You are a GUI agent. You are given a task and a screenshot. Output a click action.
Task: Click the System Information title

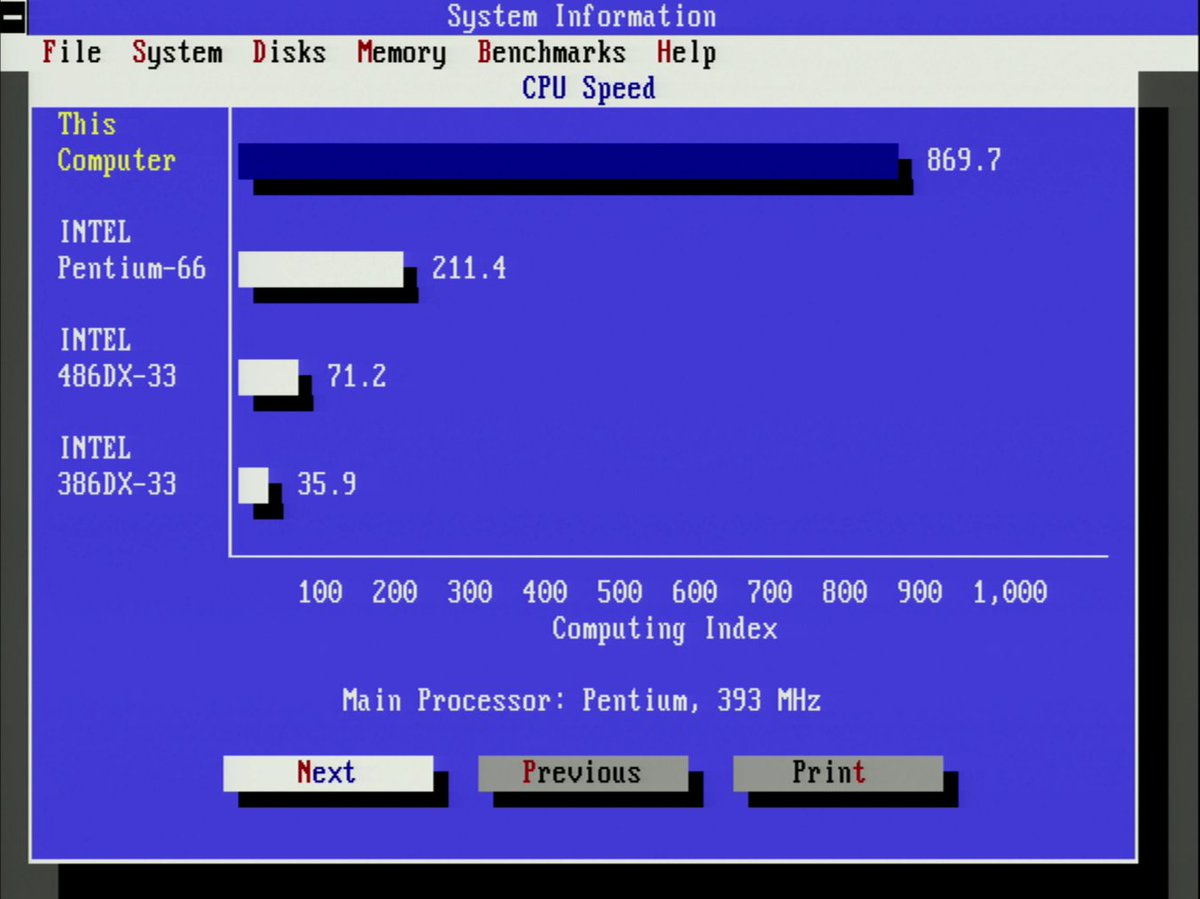click(582, 17)
